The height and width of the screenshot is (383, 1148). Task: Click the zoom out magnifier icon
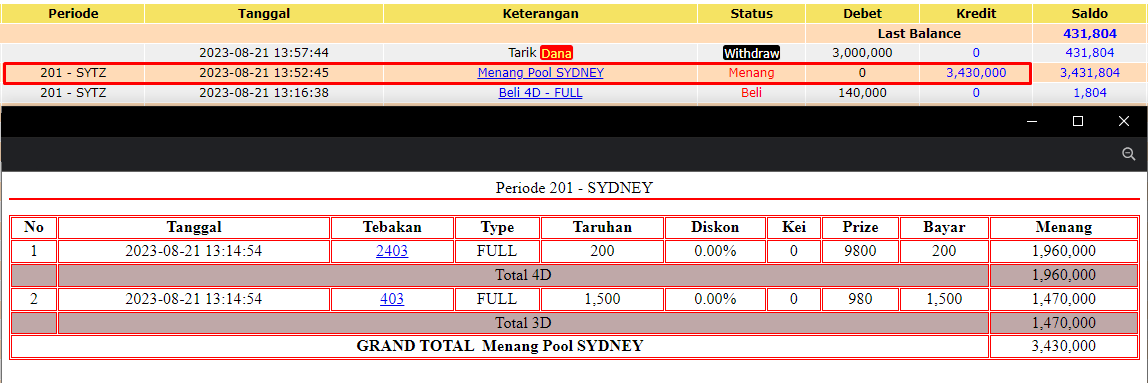click(x=1128, y=154)
